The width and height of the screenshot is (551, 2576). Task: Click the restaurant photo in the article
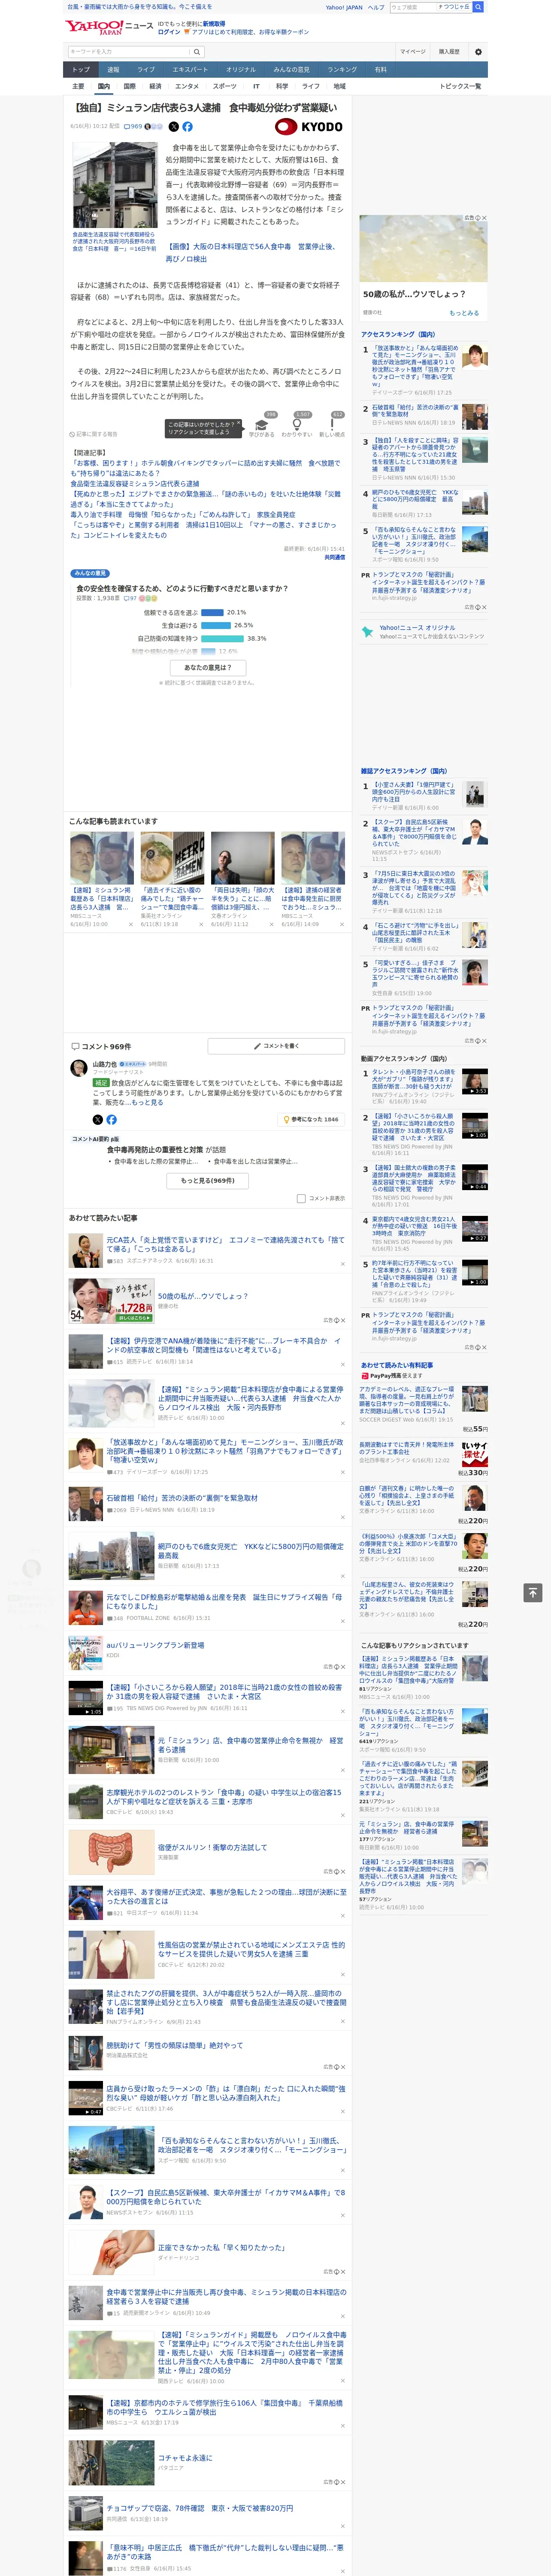coord(114,185)
